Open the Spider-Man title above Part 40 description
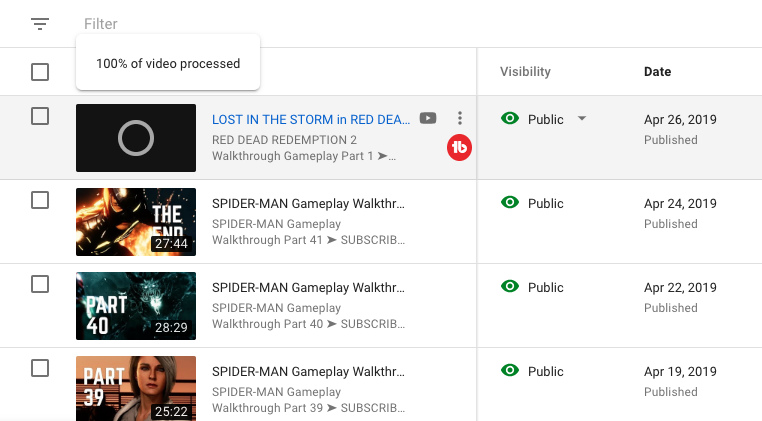The width and height of the screenshot is (762, 421). pyautogui.click(x=308, y=288)
